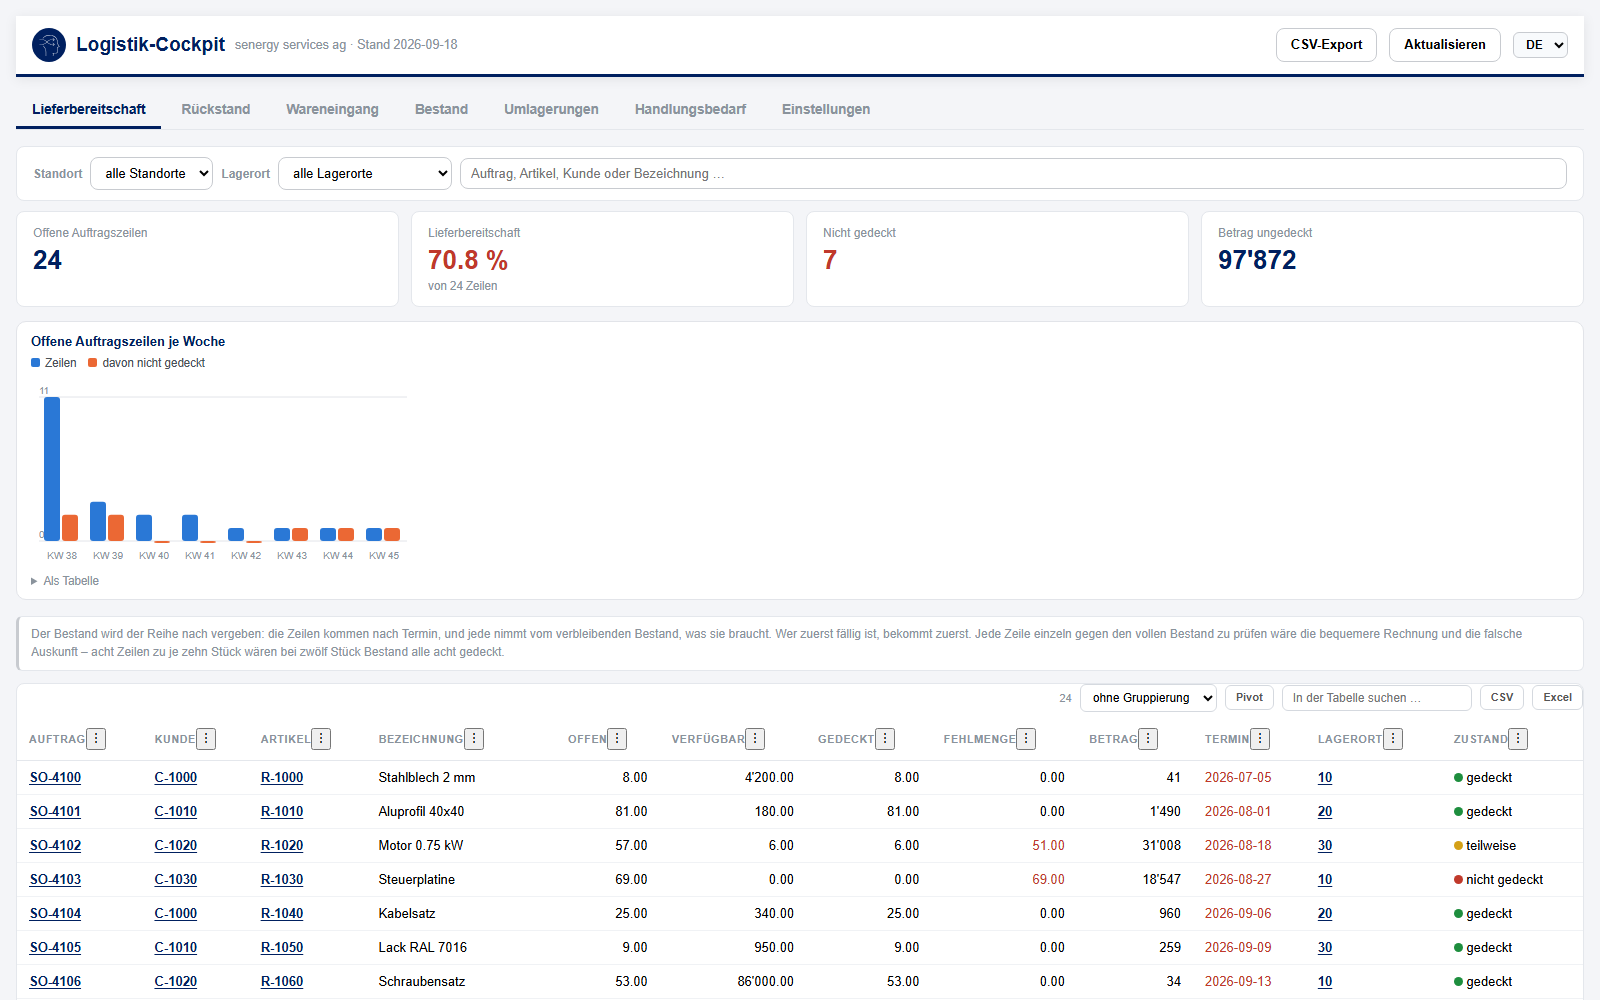Open column menu for GEDECKT

click(x=885, y=739)
